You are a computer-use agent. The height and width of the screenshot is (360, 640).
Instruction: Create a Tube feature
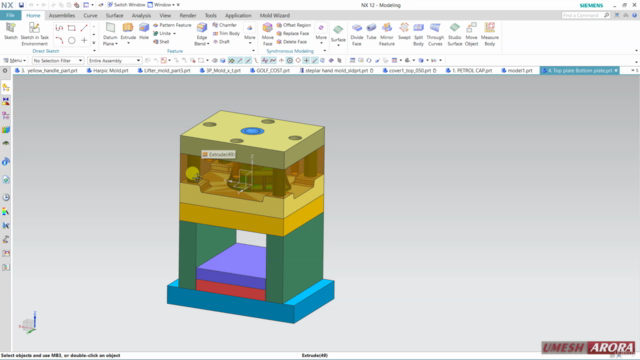(x=371, y=31)
